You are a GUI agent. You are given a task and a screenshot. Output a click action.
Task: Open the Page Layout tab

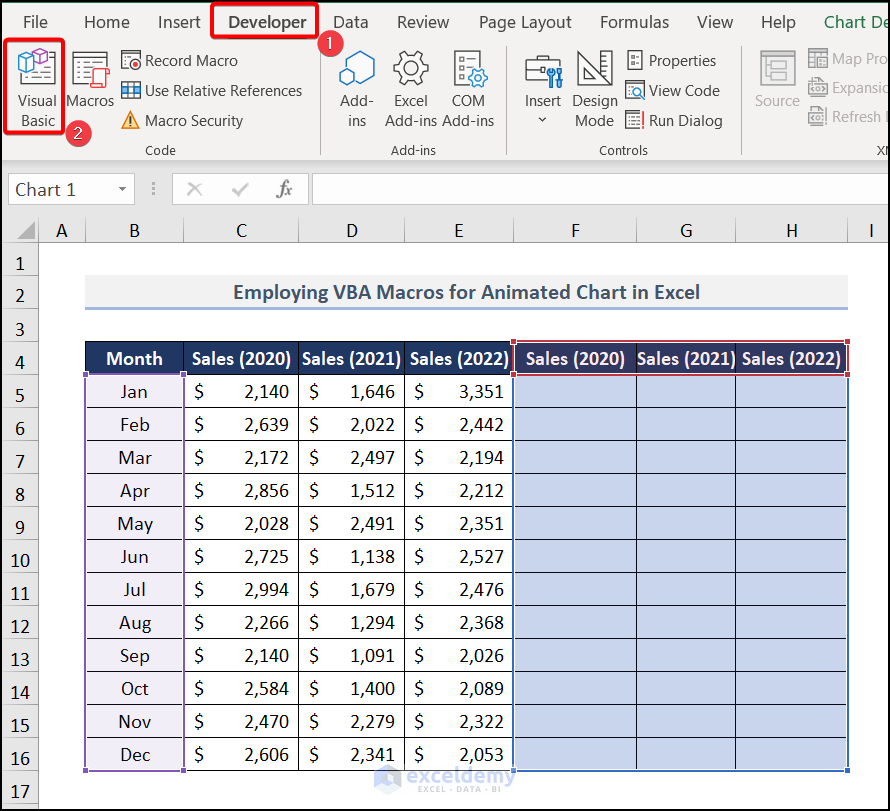click(x=525, y=22)
